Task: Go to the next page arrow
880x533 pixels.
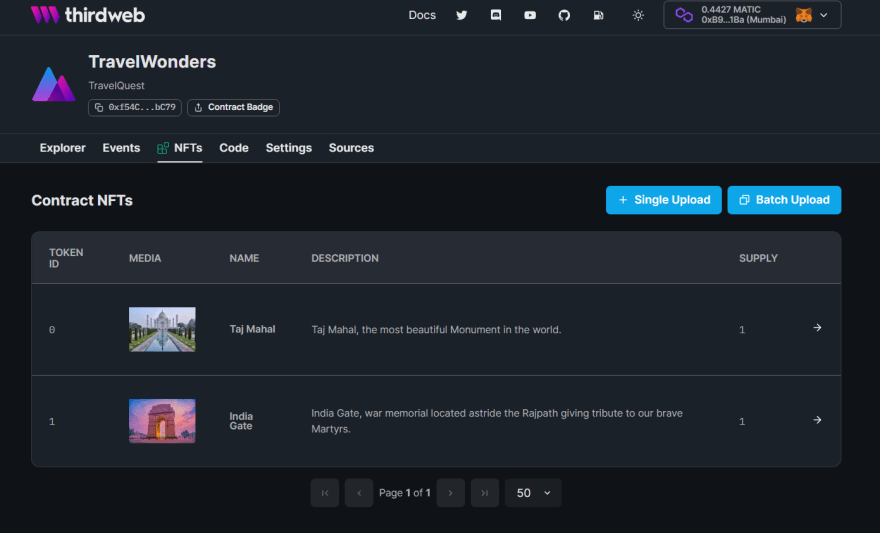Action: click(450, 493)
